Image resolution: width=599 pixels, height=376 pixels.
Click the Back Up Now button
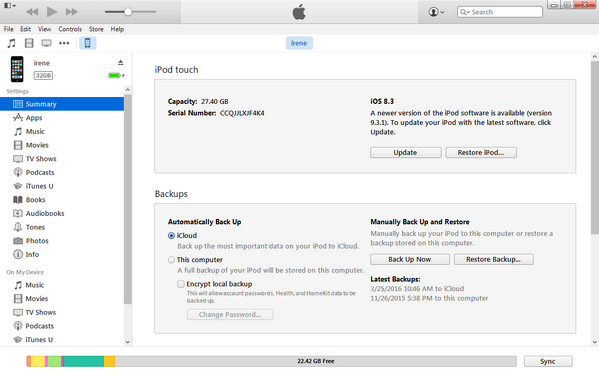[410, 259]
